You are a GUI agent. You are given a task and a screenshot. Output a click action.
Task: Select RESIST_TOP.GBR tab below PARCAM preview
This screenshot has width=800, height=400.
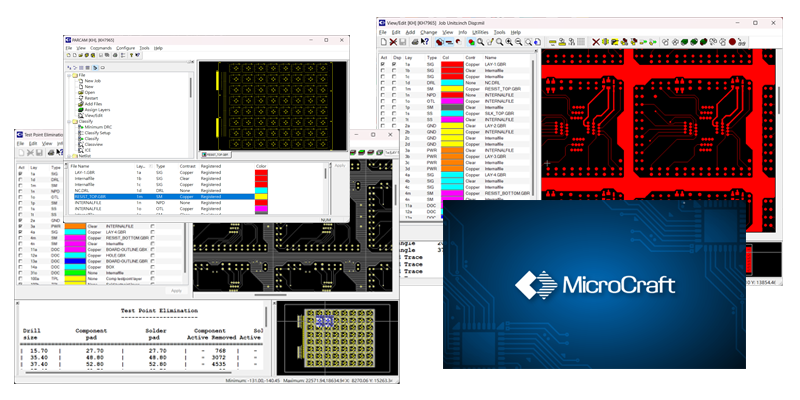215,154
